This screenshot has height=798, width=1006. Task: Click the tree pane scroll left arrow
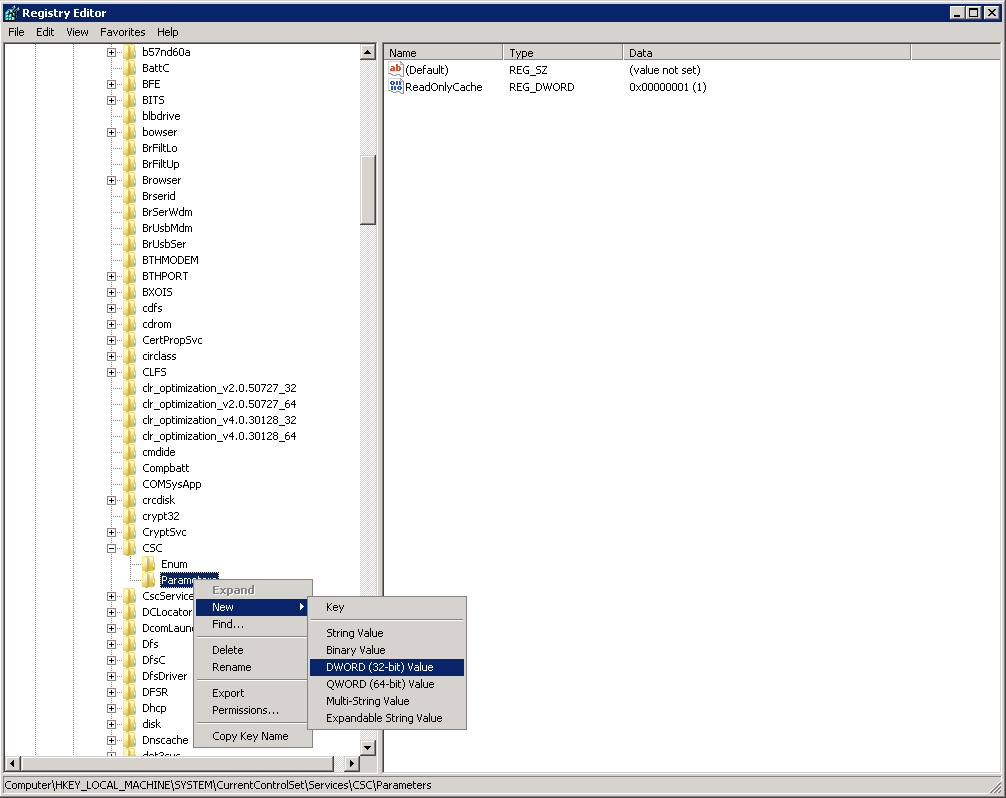pyautogui.click(x=12, y=764)
